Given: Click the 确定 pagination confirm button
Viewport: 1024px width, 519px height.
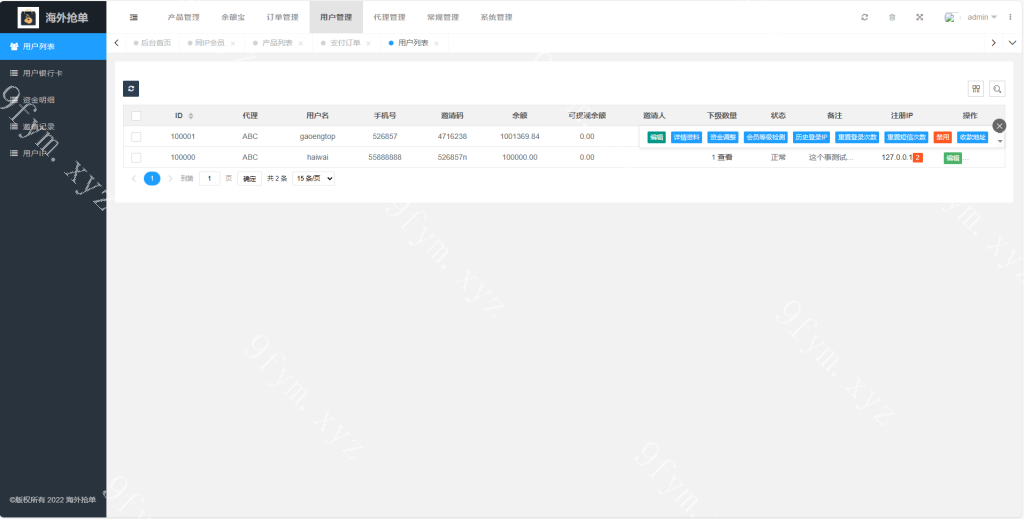Looking at the screenshot, I should (x=249, y=178).
